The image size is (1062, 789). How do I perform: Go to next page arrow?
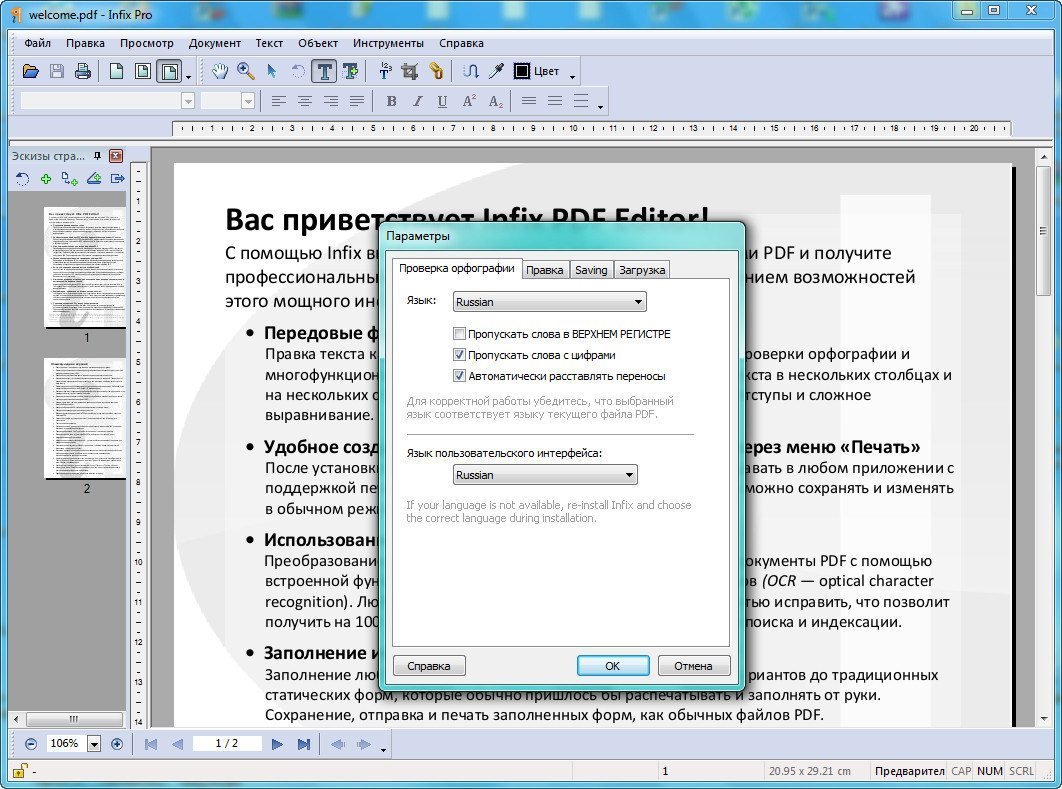click(x=277, y=744)
